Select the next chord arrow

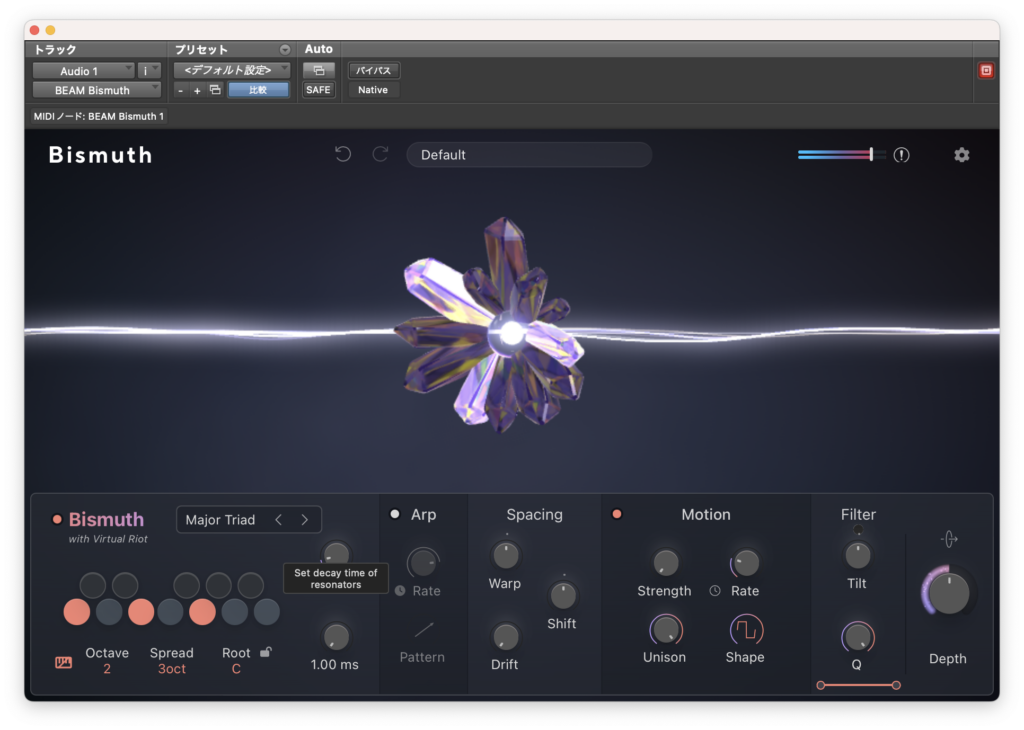point(304,520)
